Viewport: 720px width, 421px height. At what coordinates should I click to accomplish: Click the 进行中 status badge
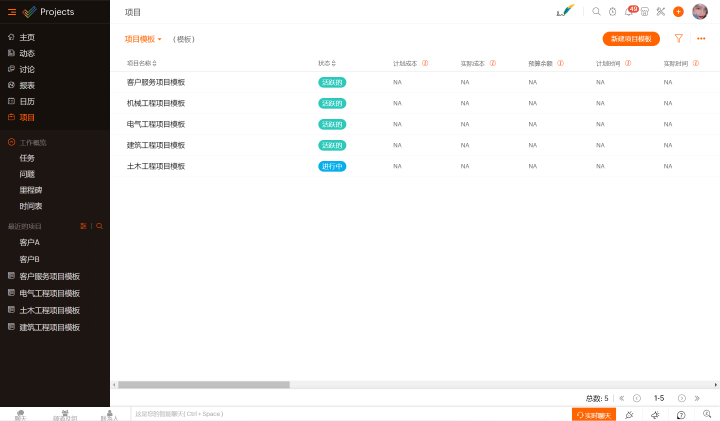[x=332, y=166]
